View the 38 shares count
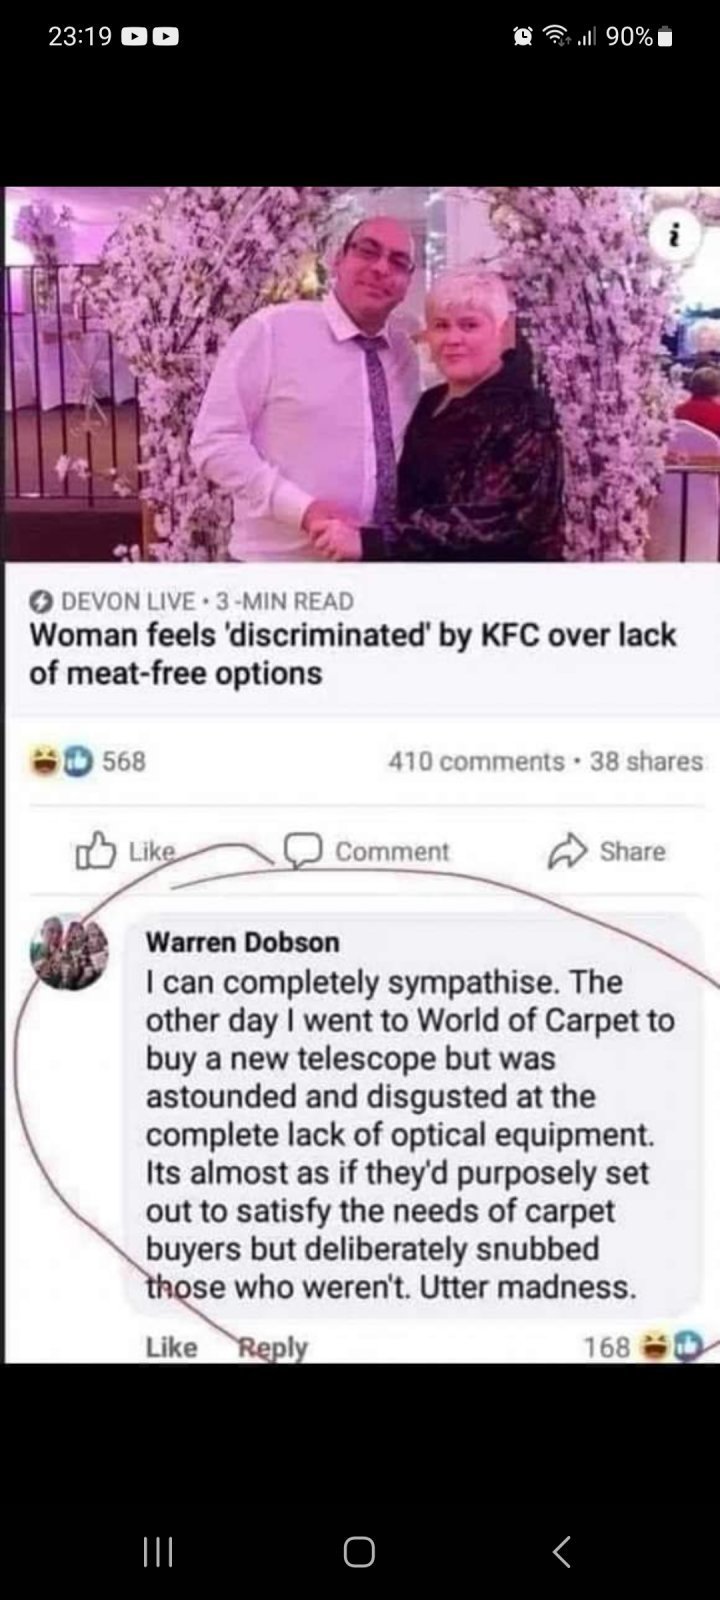Screen dimensions: 720x1600 coord(646,761)
